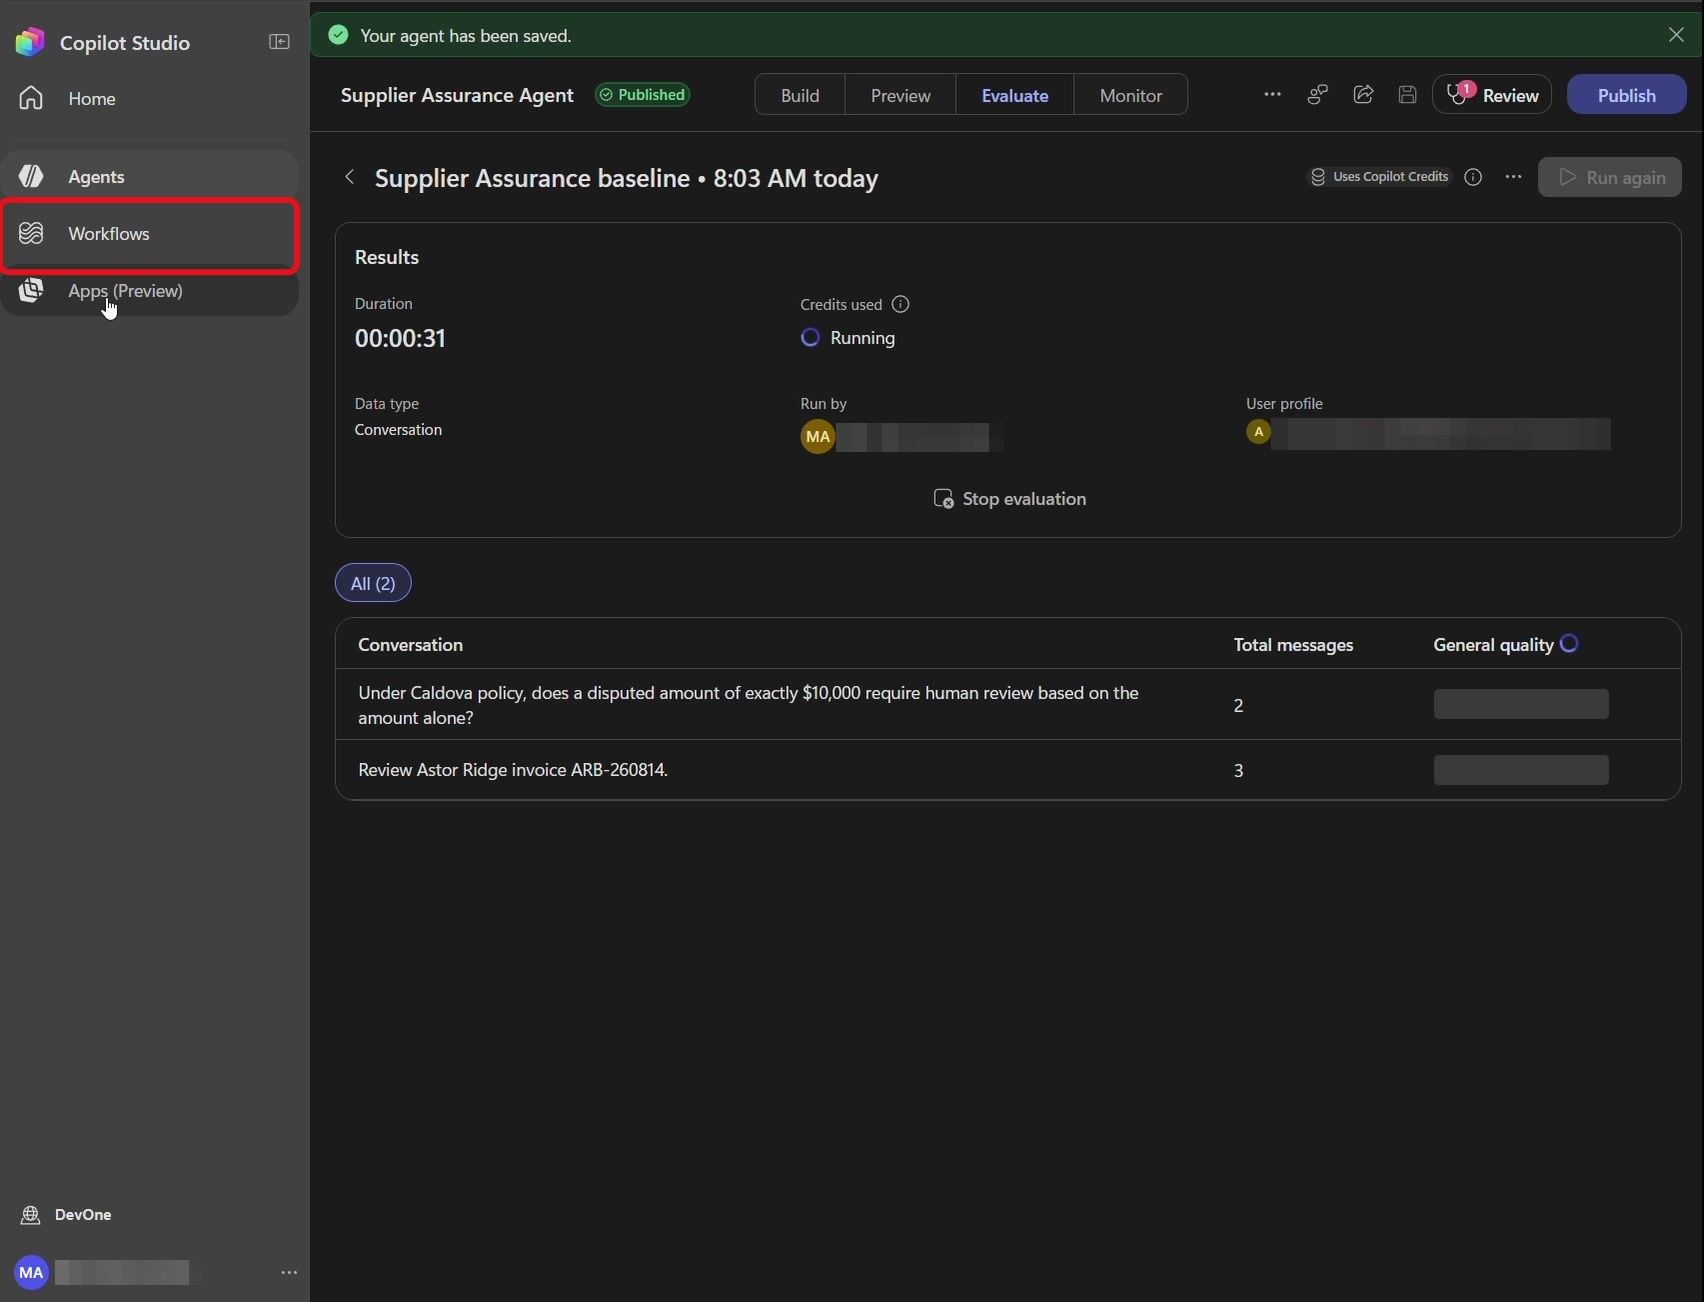Click the save disk icon
The height and width of the screenshot is (1302, 1704).
click(1407, 94)
